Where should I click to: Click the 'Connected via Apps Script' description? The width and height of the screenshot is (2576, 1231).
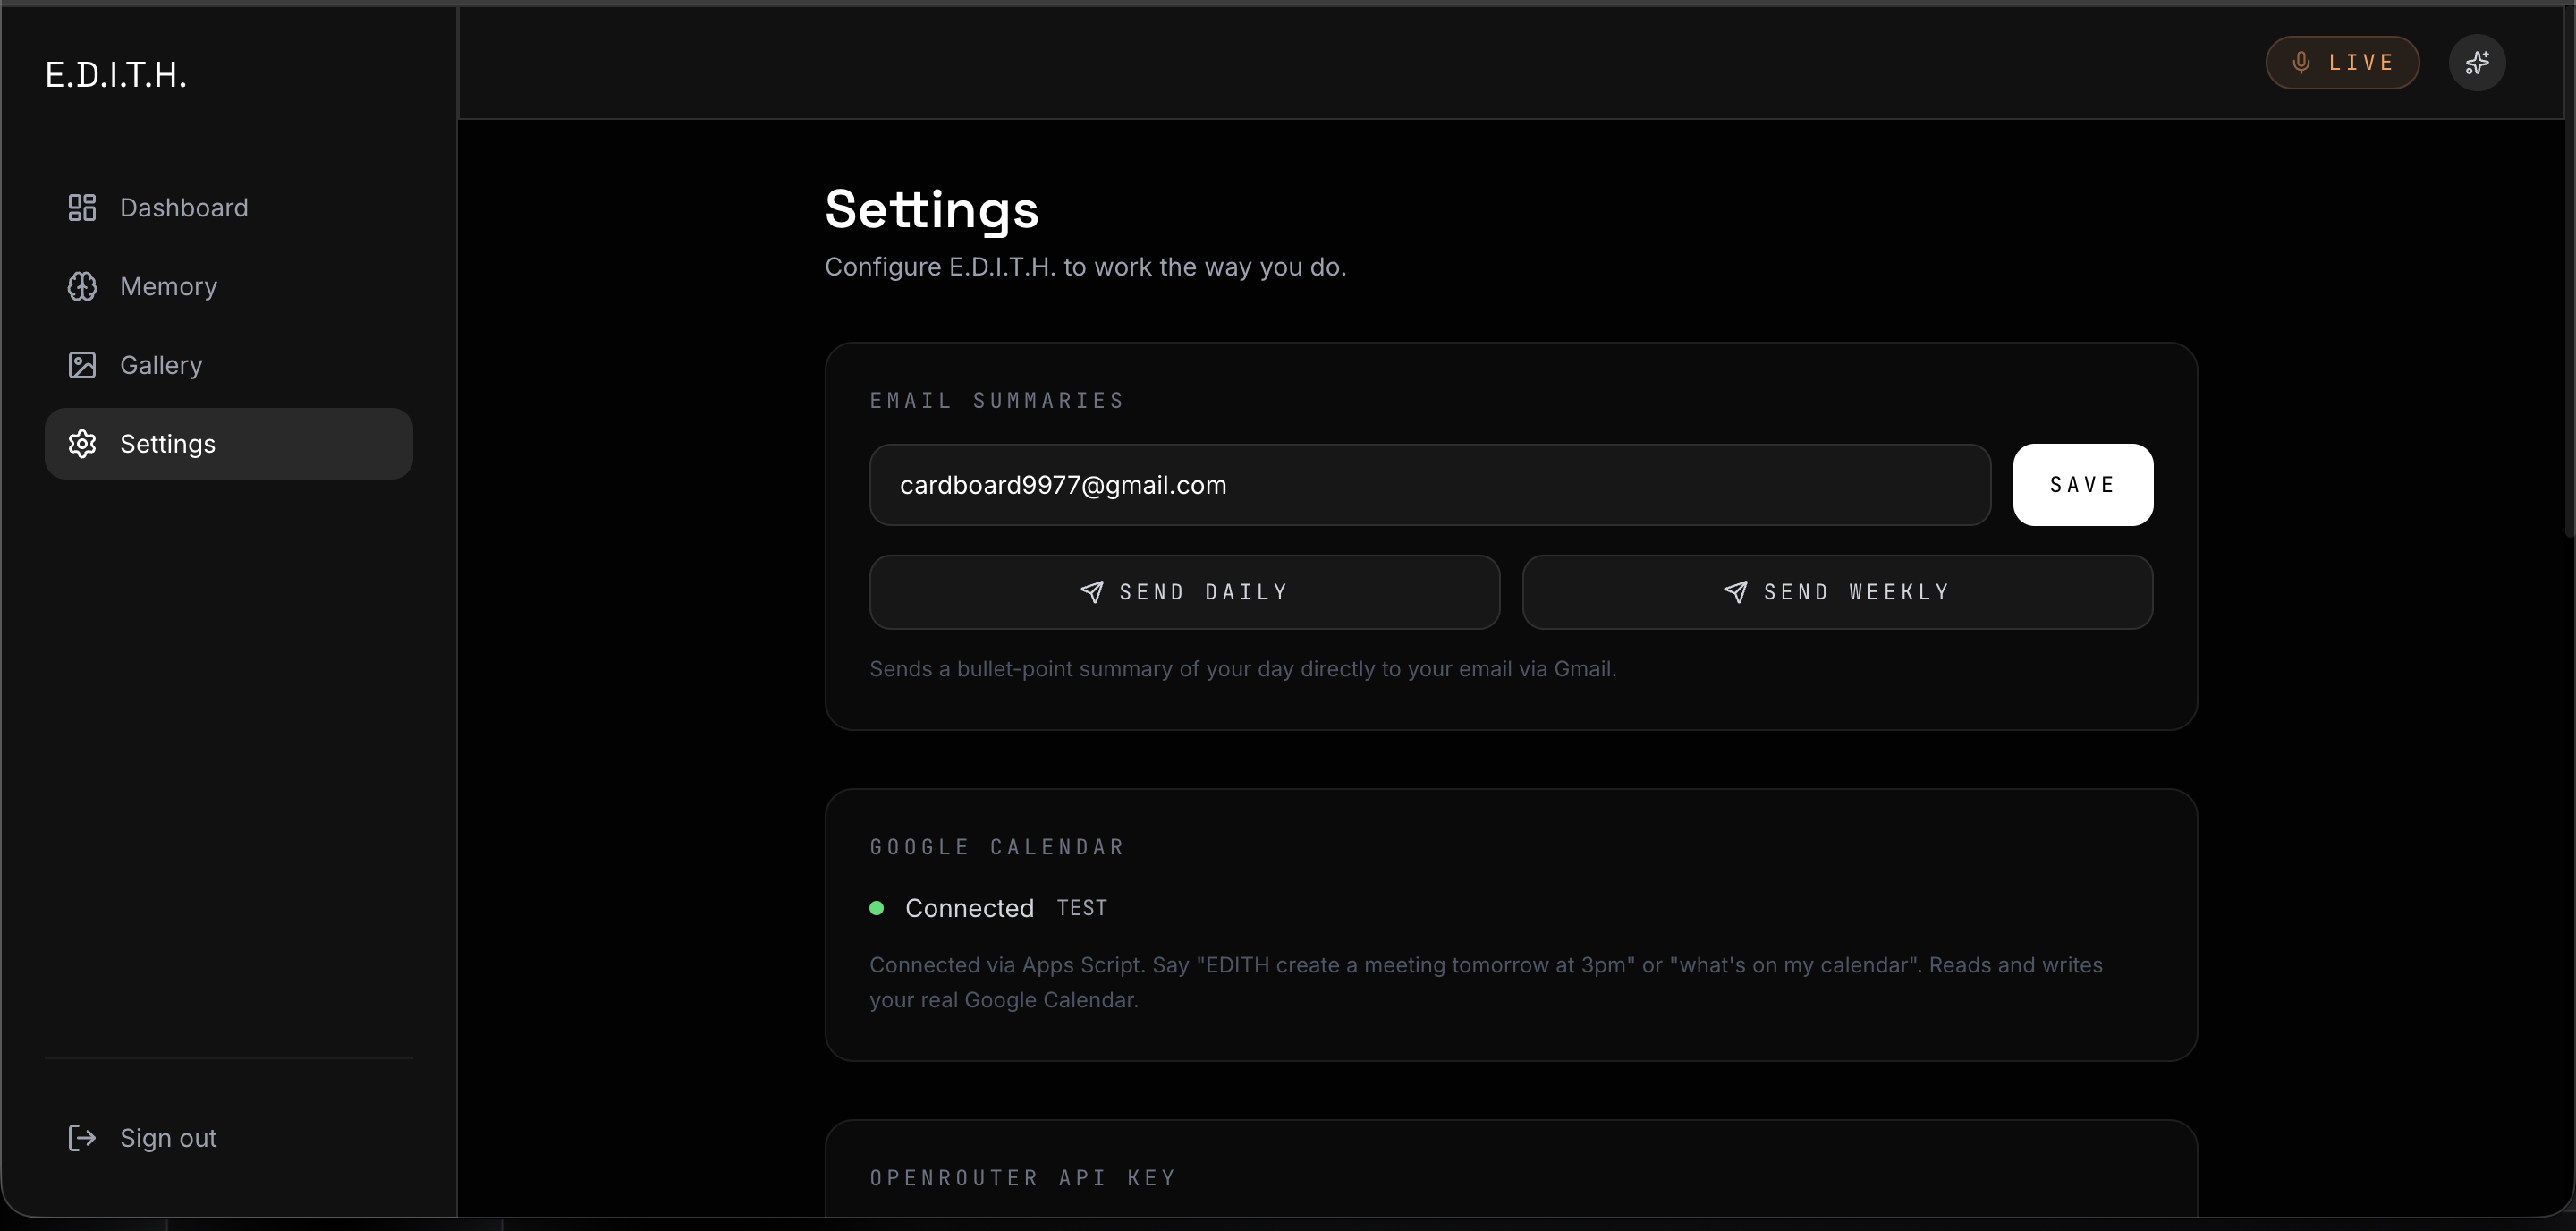pyautogui.click(x=1486, y=982)
